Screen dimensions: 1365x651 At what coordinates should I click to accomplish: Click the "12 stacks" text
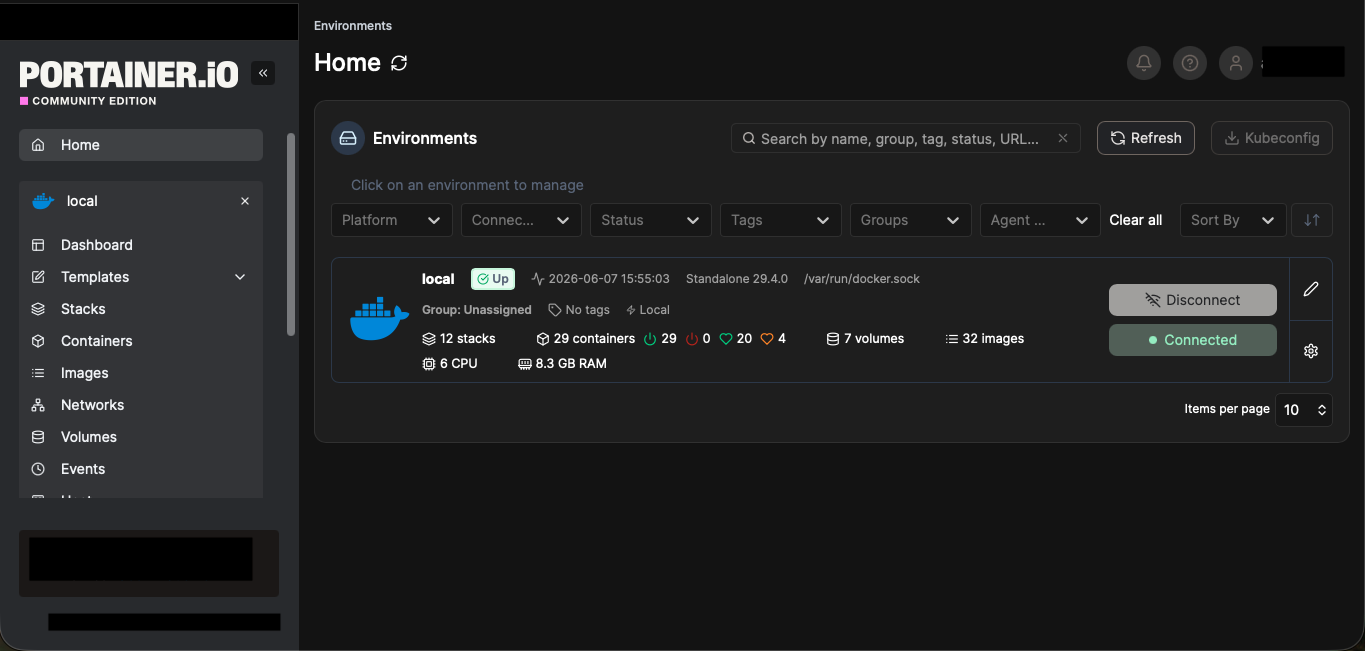(468, 339)
